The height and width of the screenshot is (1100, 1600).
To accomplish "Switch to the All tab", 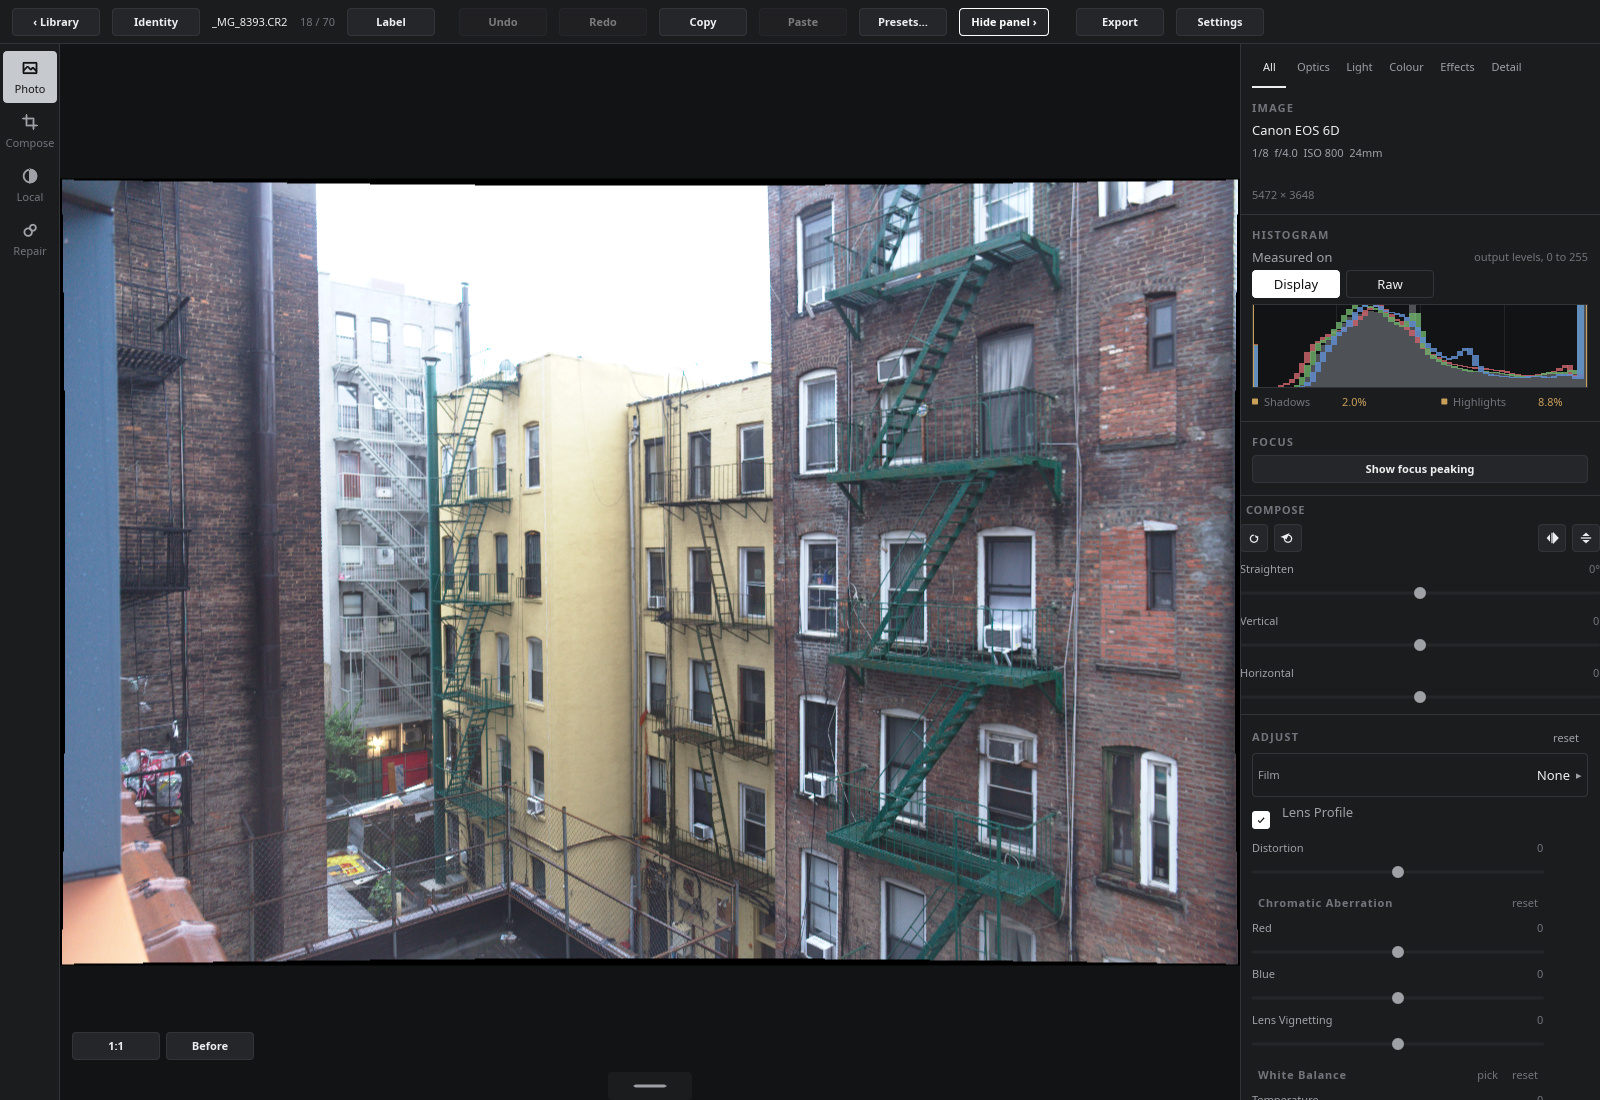I will [x=1269, y=67].
